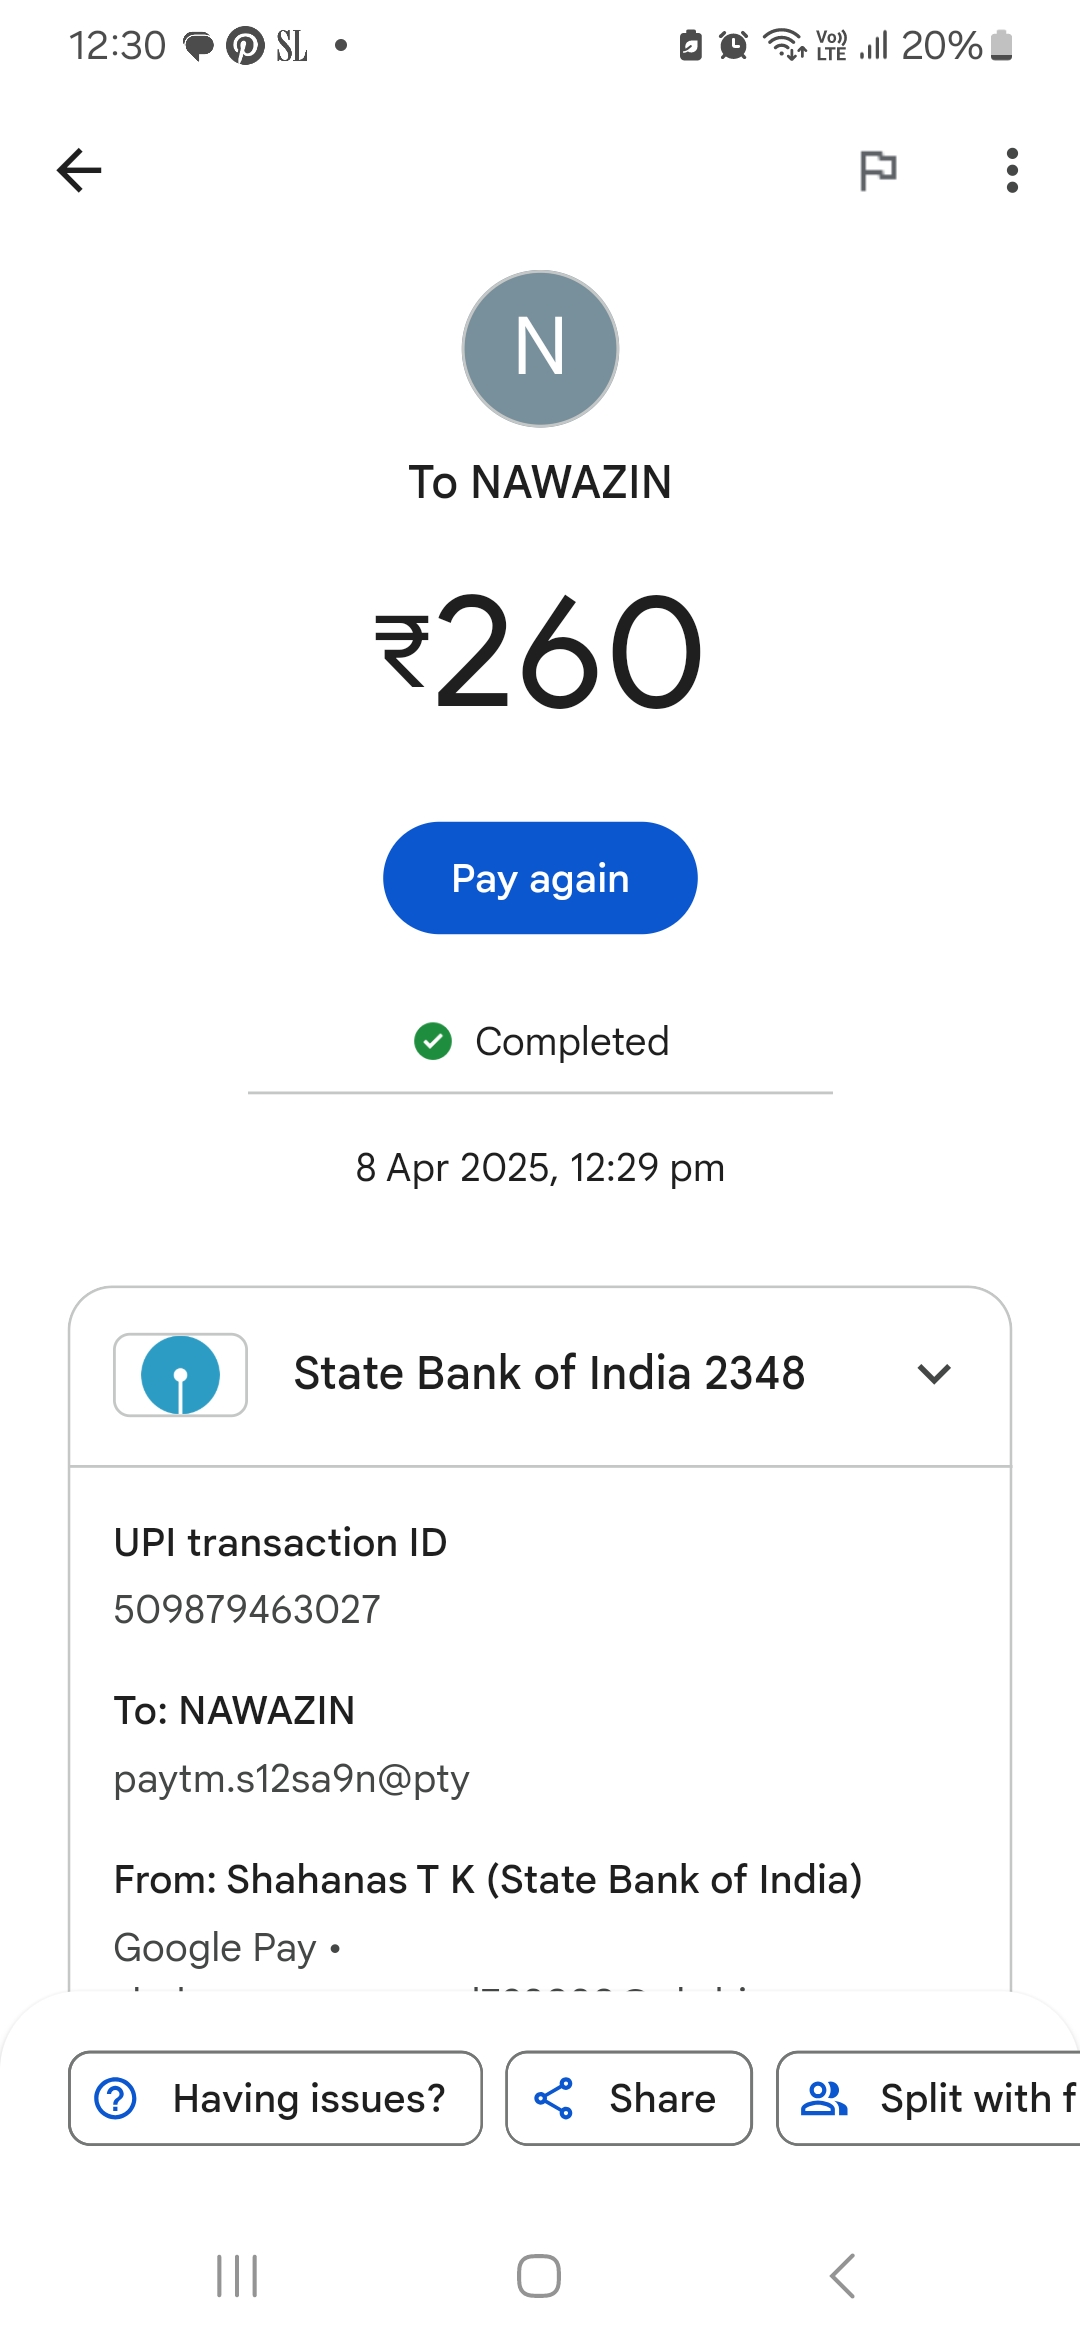
Task: Tap the green Completed checkmark icon
Action: [433, 1041]
